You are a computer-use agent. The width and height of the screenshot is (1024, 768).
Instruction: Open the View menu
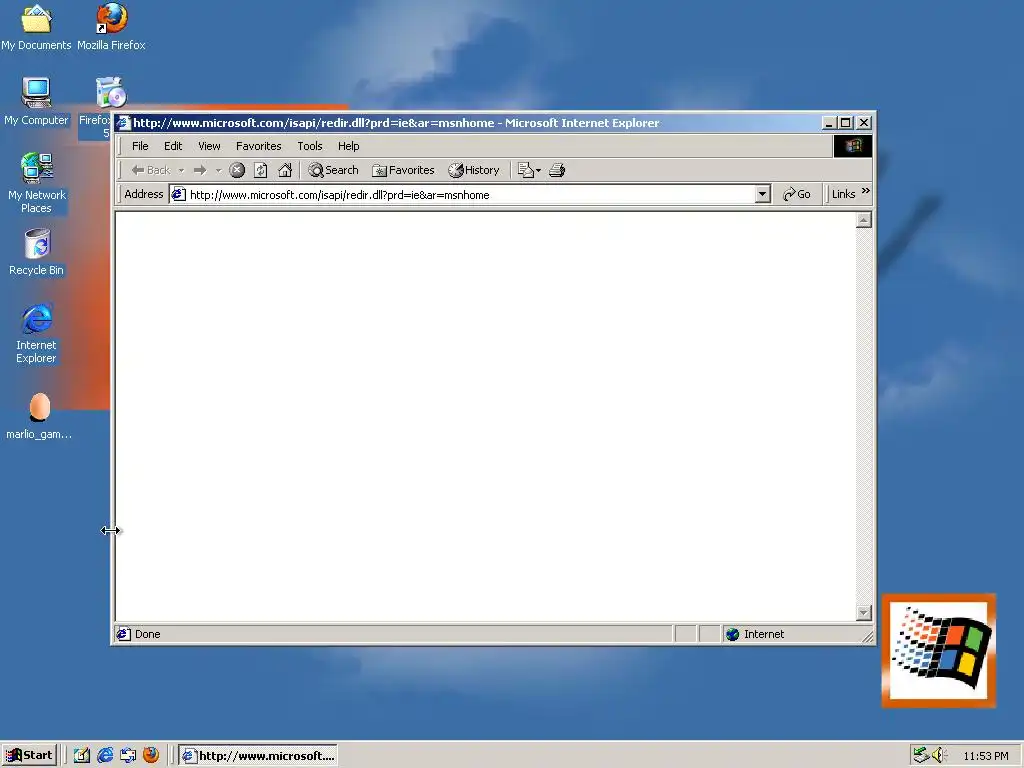[x=209, y=146]
